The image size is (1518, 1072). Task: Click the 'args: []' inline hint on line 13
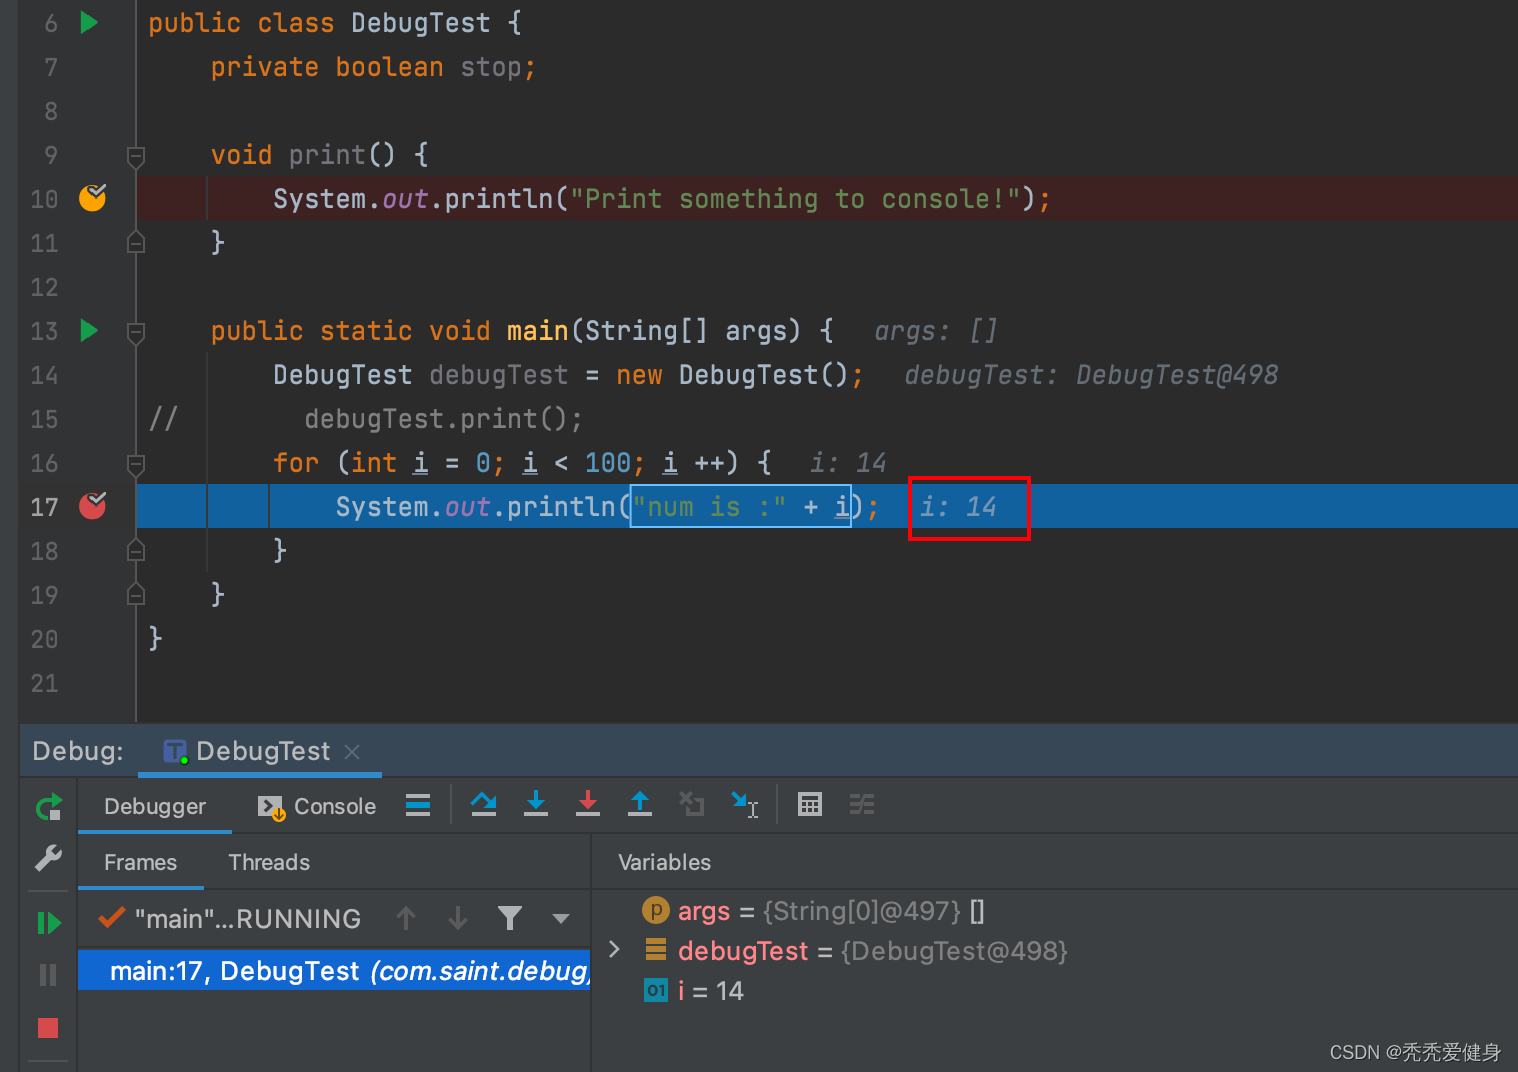pos(935,331)
